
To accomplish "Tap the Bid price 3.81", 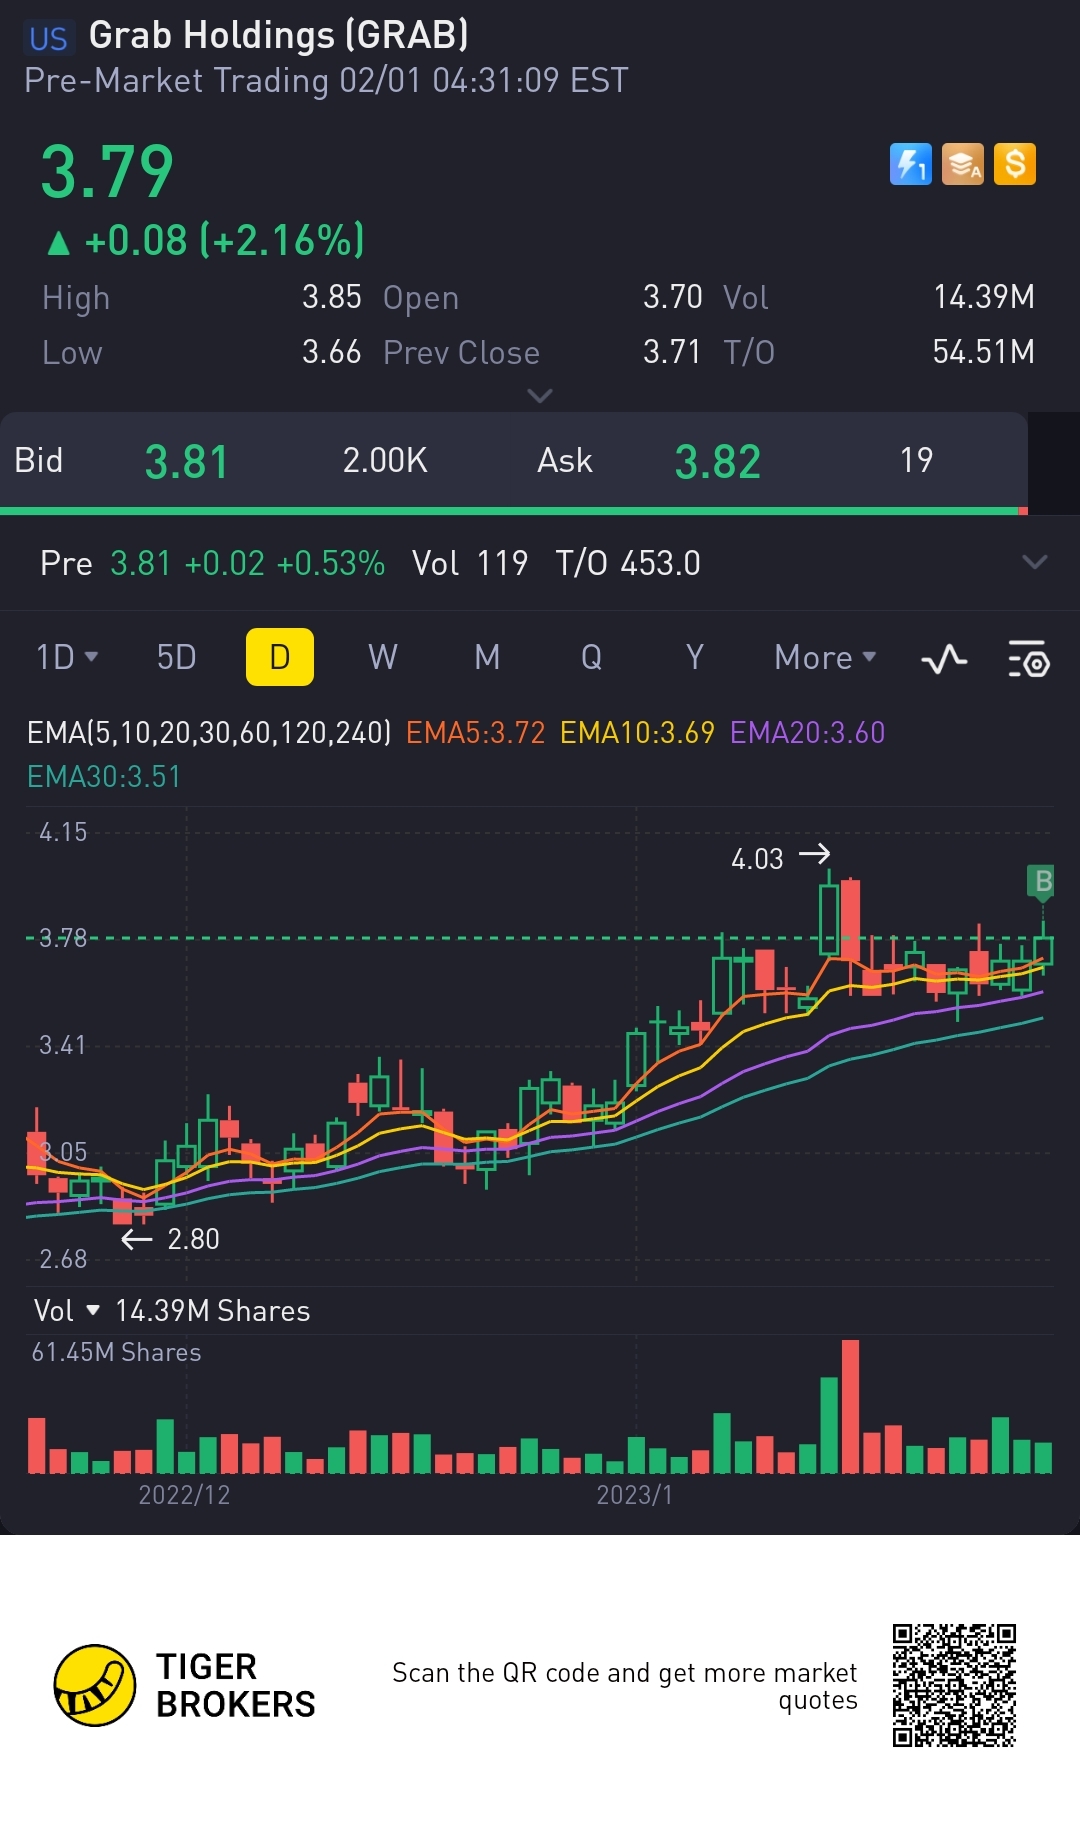I will tap(187, 462).
